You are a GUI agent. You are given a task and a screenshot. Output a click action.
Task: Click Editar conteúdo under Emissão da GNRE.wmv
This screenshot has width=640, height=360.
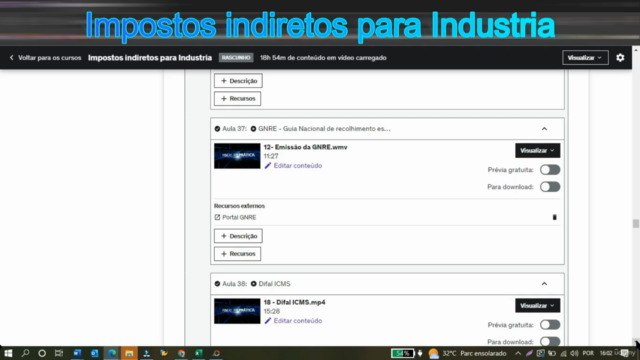click(x=298, y=166)
